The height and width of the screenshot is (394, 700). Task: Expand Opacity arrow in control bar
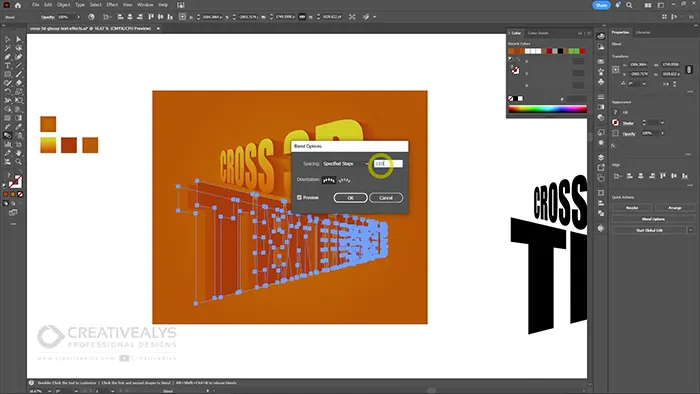coord(79,17)
